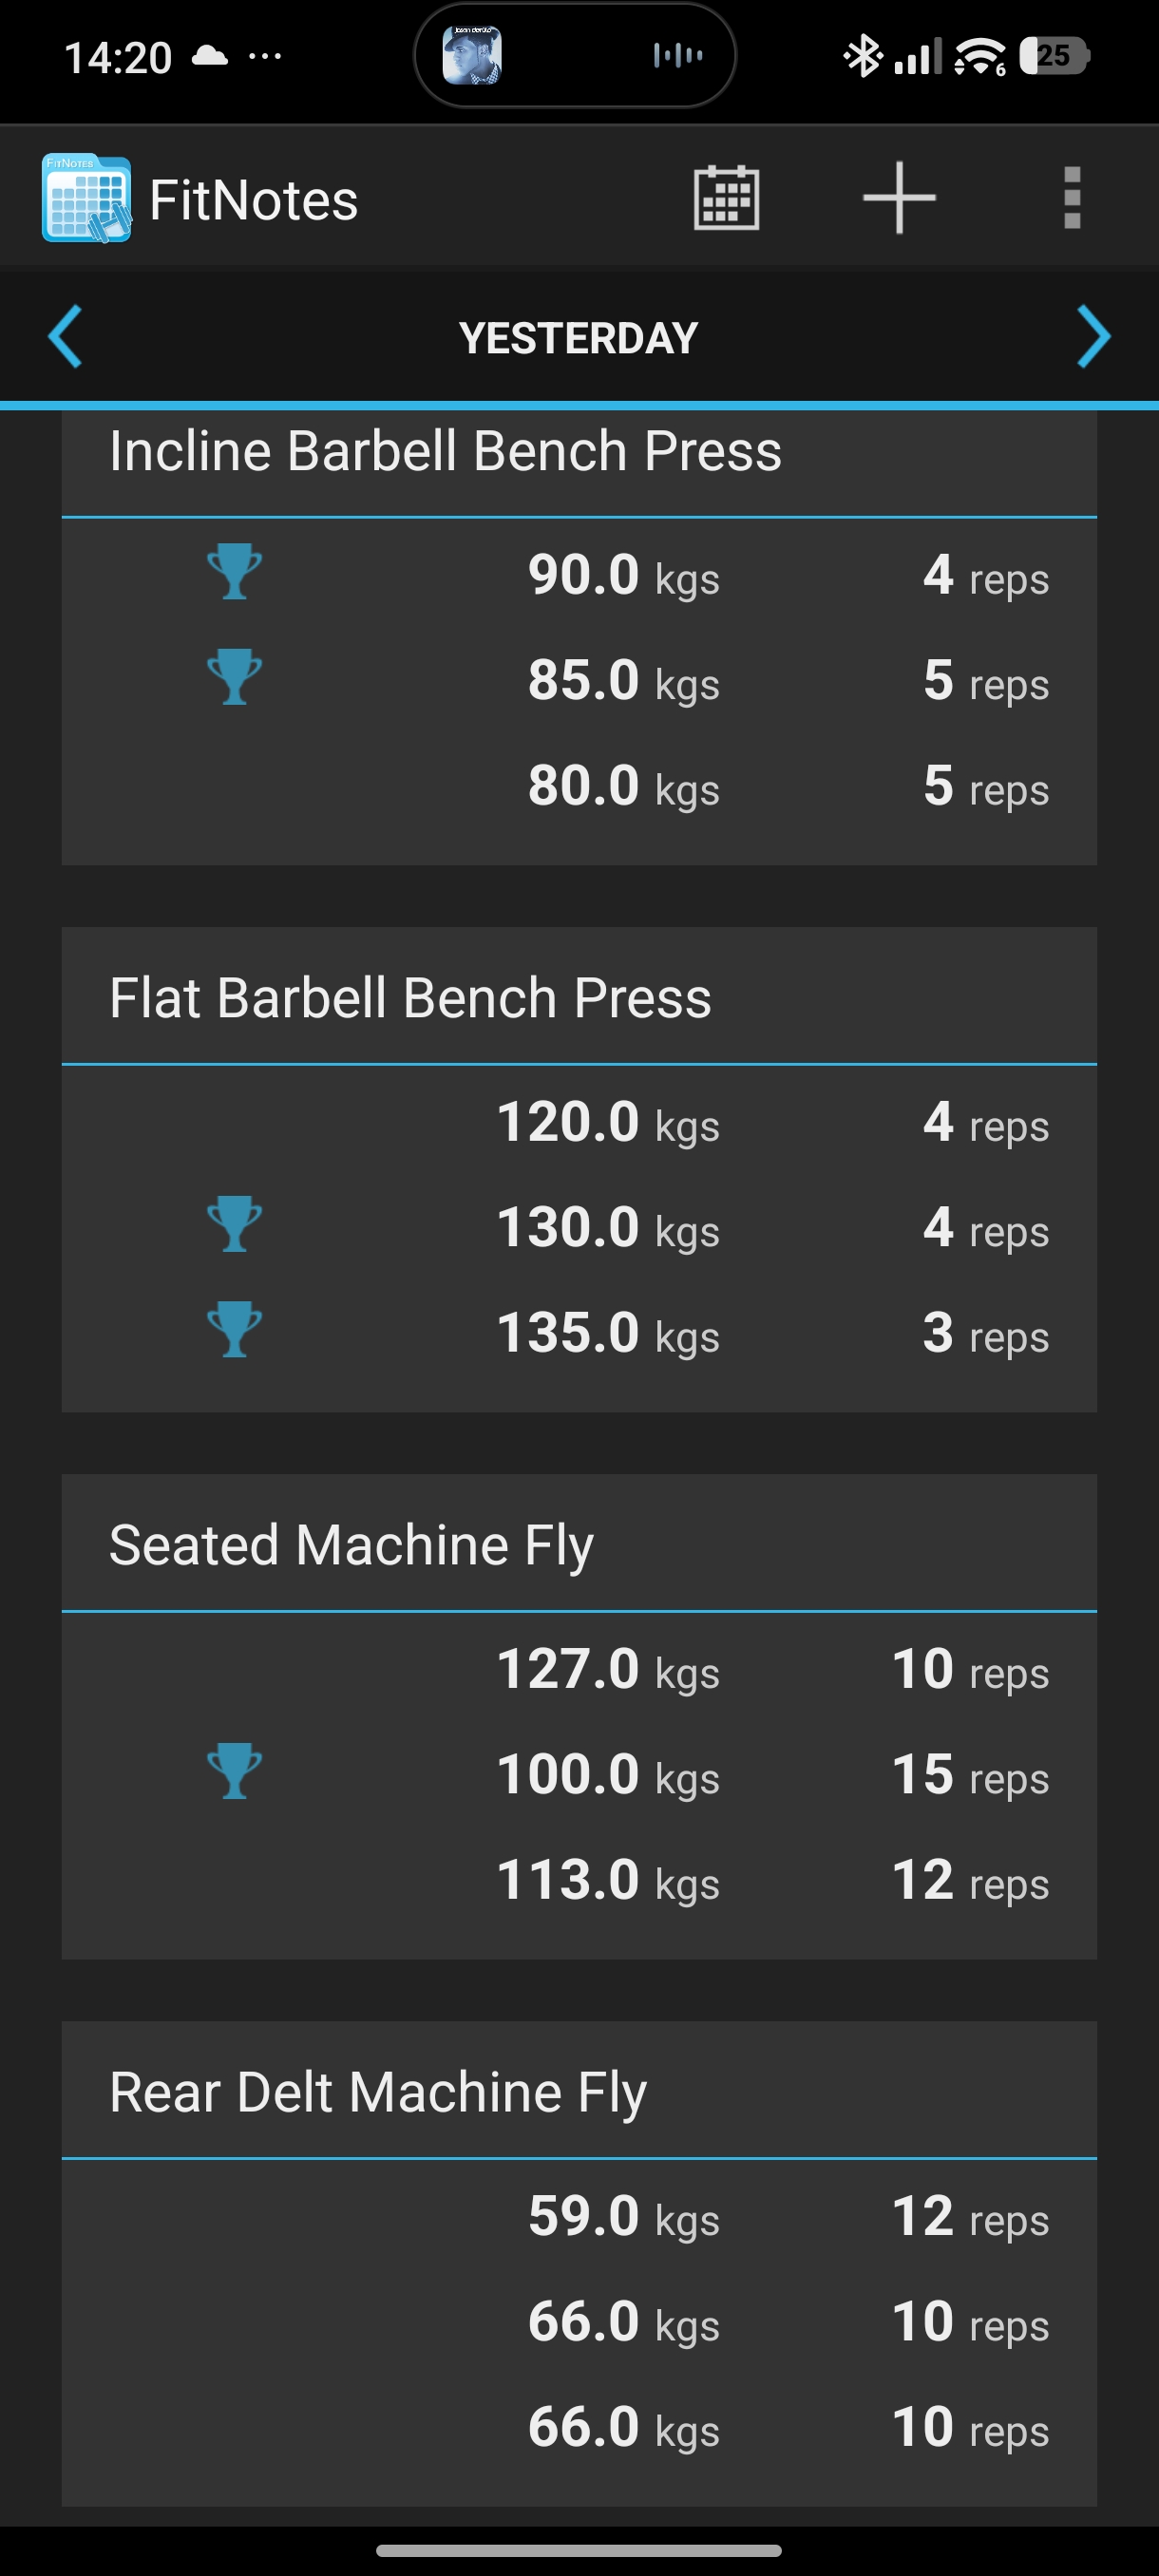
Task: Tap the FitNotes app logo
Action: point(86,198)
